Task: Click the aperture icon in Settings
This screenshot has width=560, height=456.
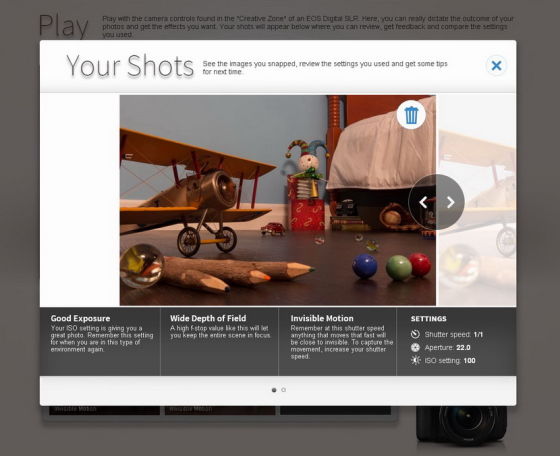Action: [415, 347]
